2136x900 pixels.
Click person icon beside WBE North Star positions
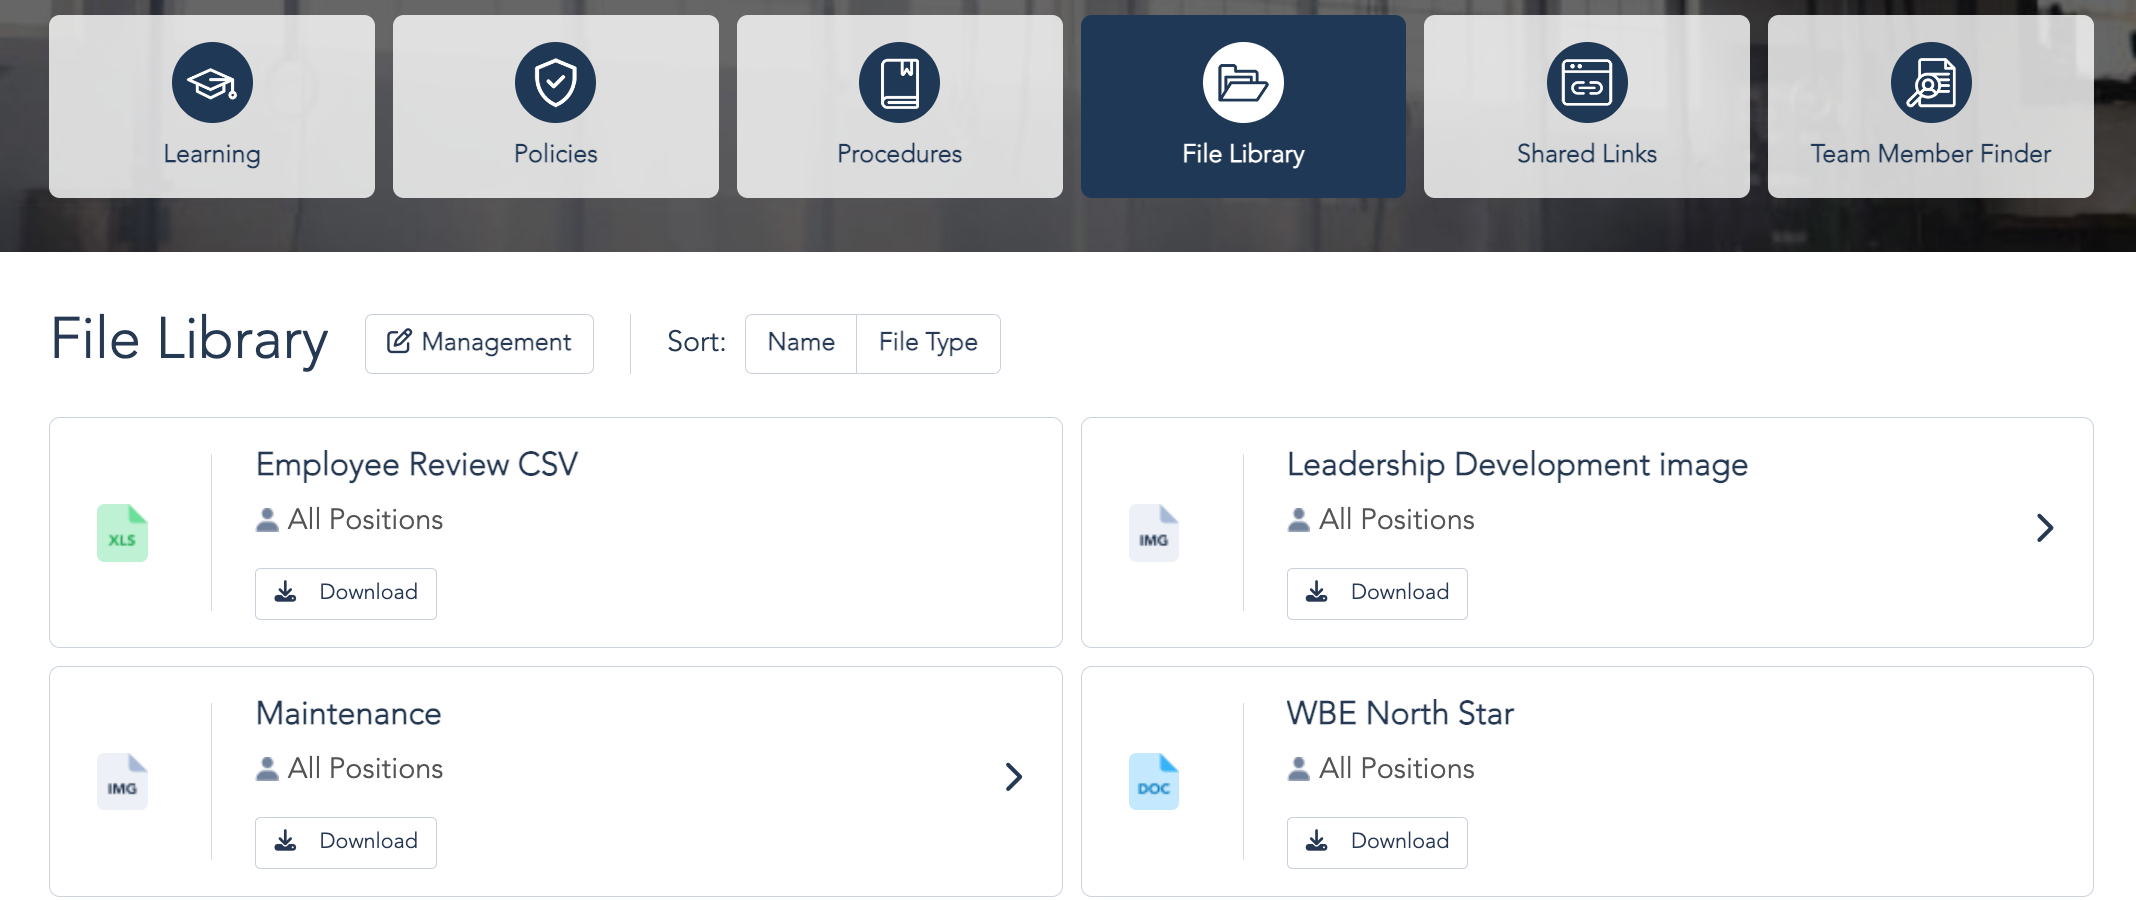[x=1299, y=769]
